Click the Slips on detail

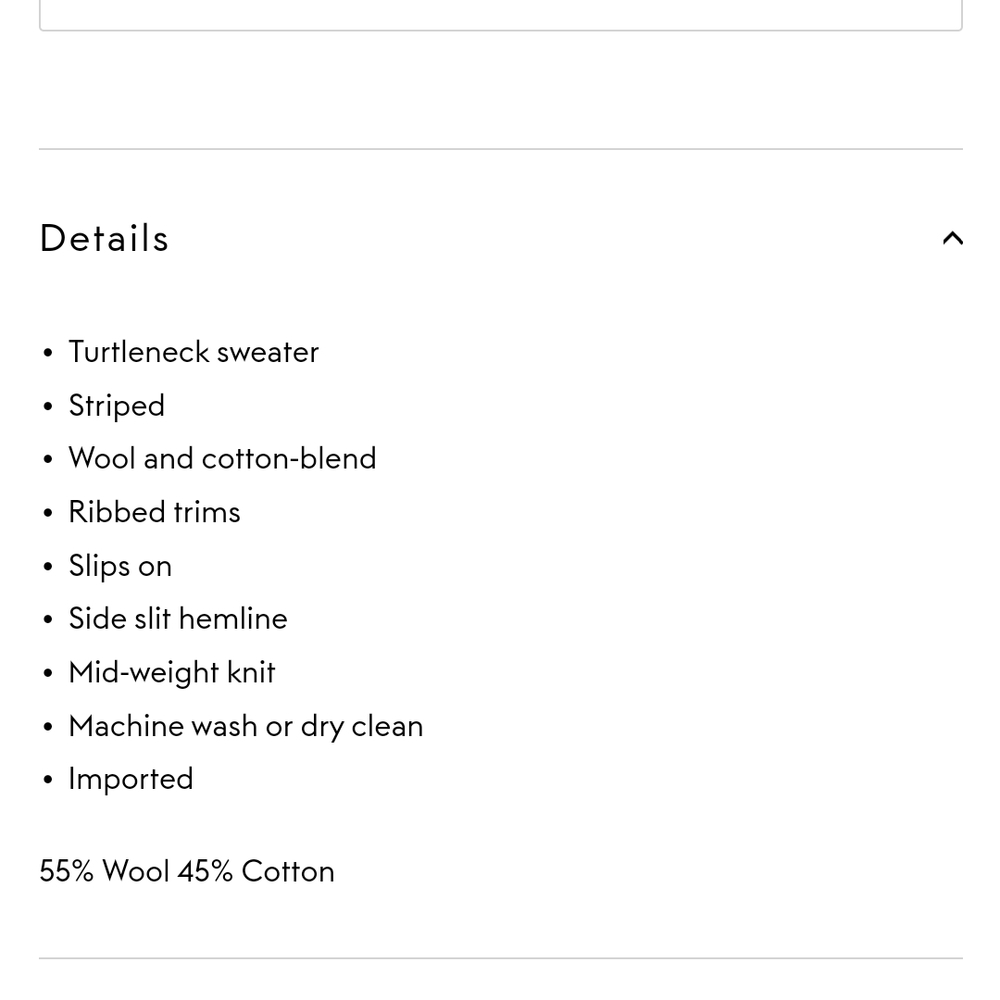pos(120,566)
